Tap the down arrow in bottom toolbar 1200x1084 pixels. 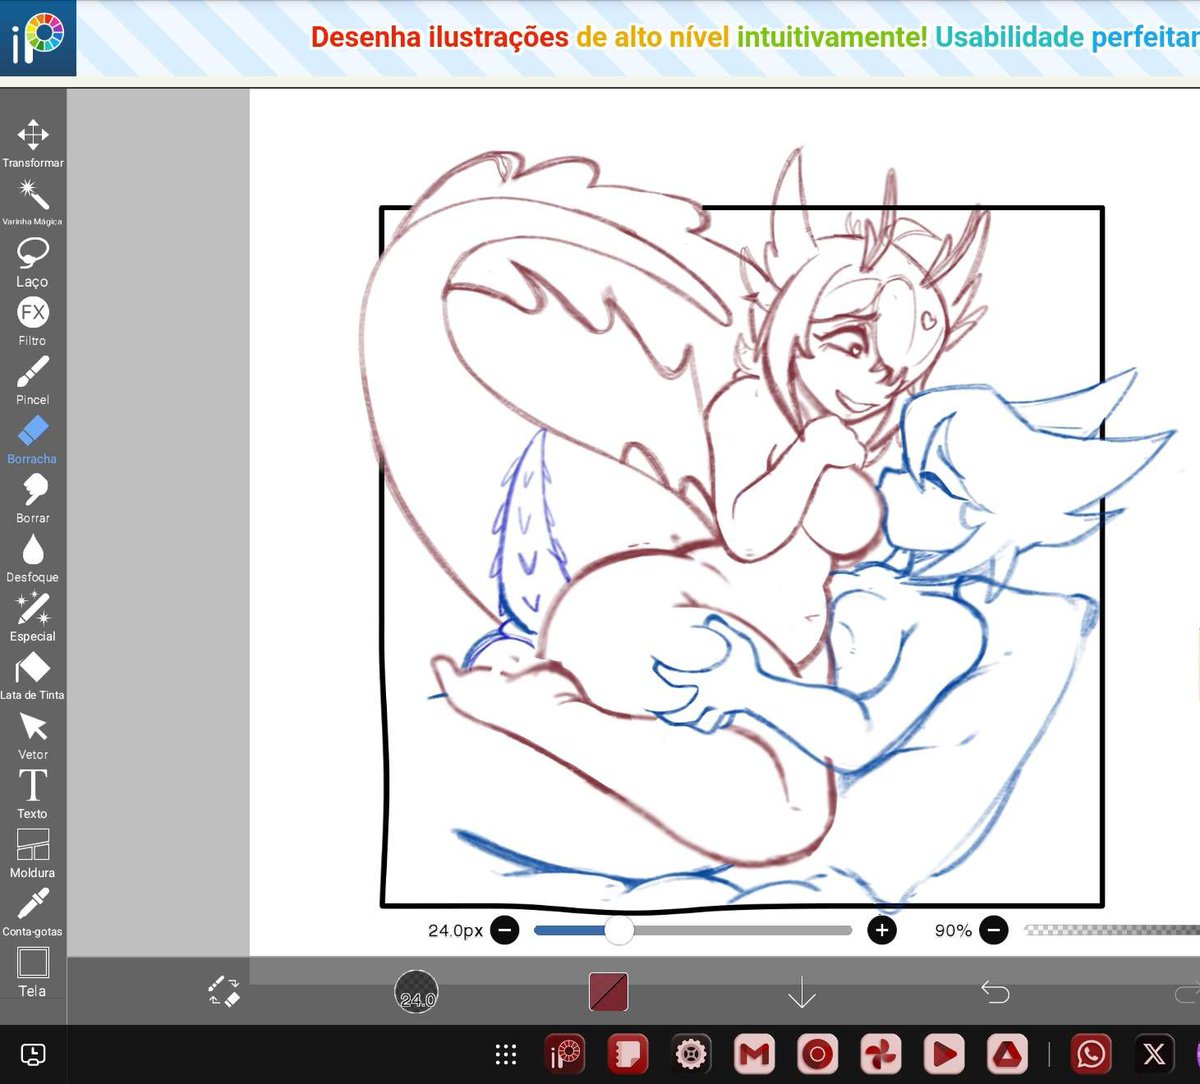[802, 992]
